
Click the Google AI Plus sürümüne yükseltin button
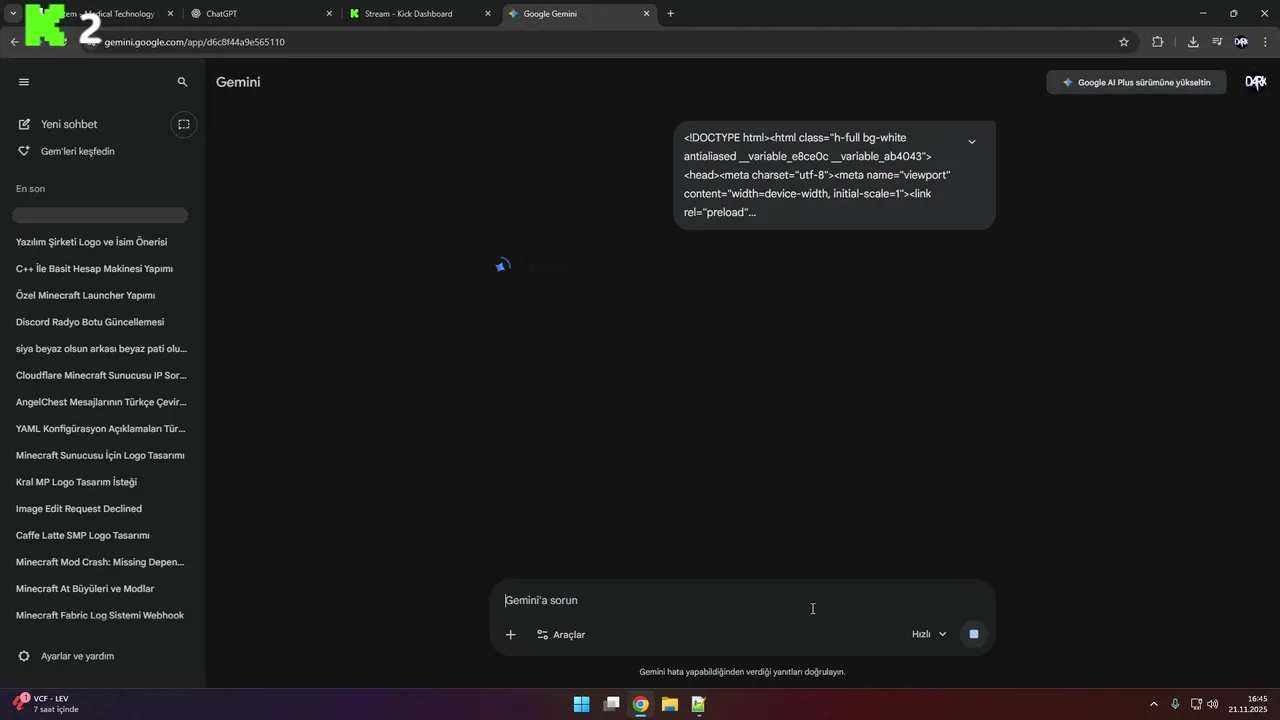click(x=1136, y=82)
